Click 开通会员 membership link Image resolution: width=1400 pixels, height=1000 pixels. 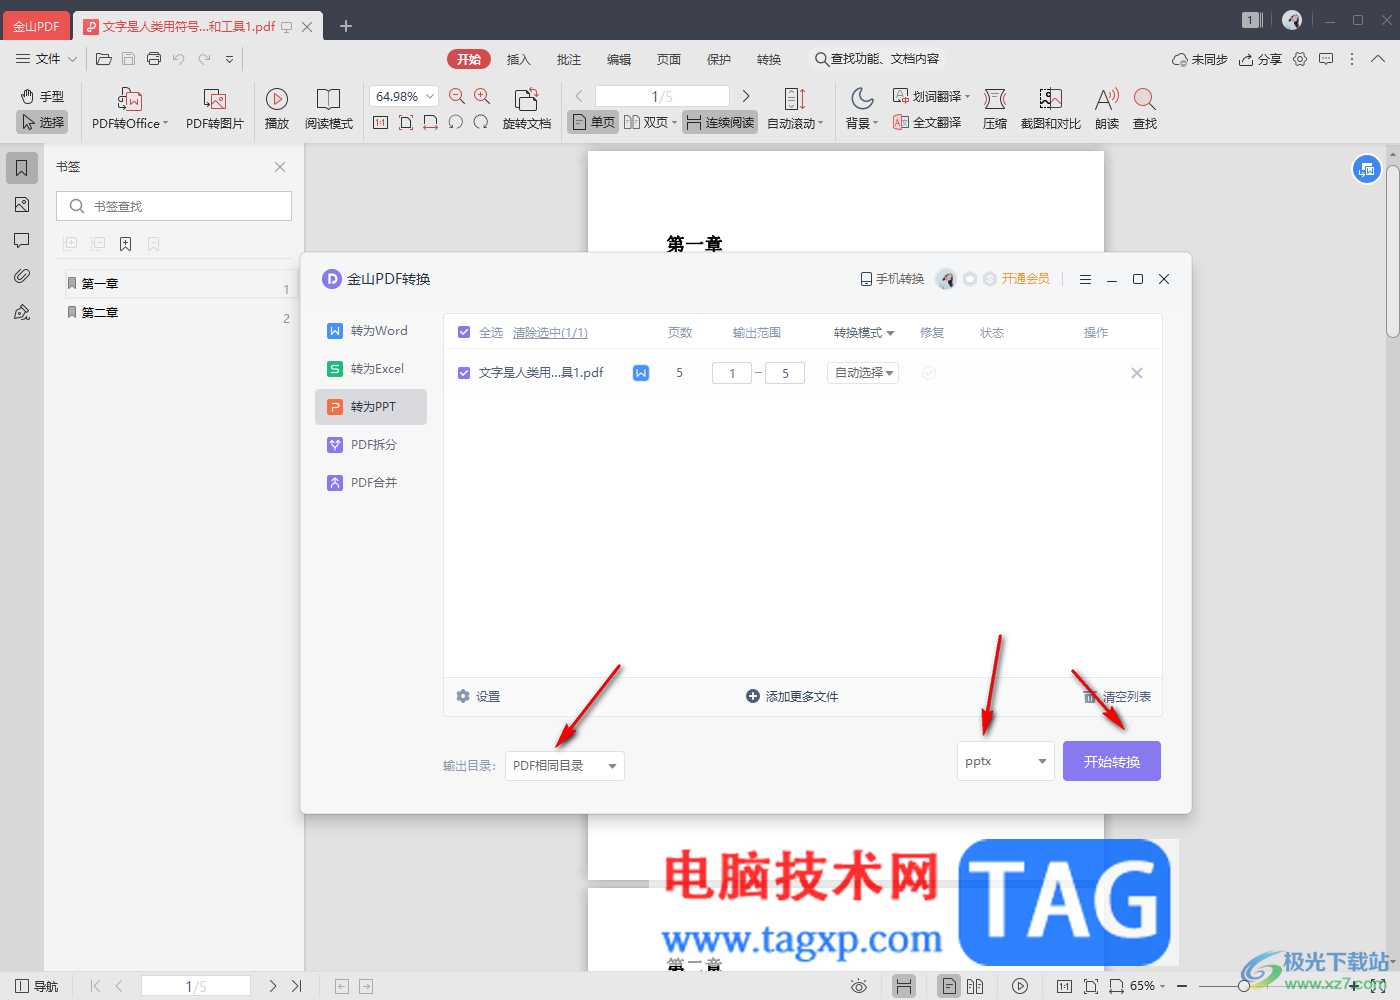tap(1025, 279)
